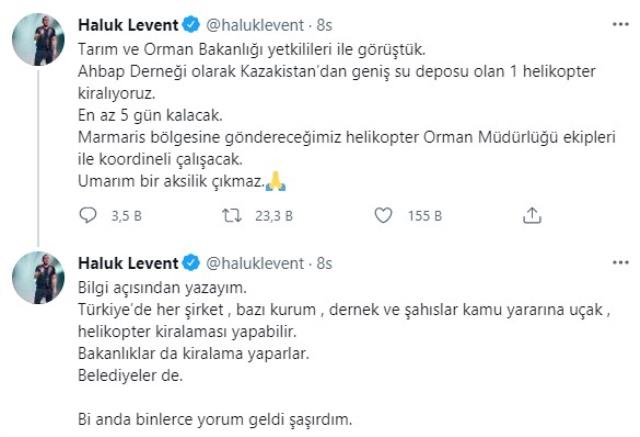Open second tweet's 8s timestamp
This screenshot has height=437, width=640.
pyautogui.click(x=322, y=263)
